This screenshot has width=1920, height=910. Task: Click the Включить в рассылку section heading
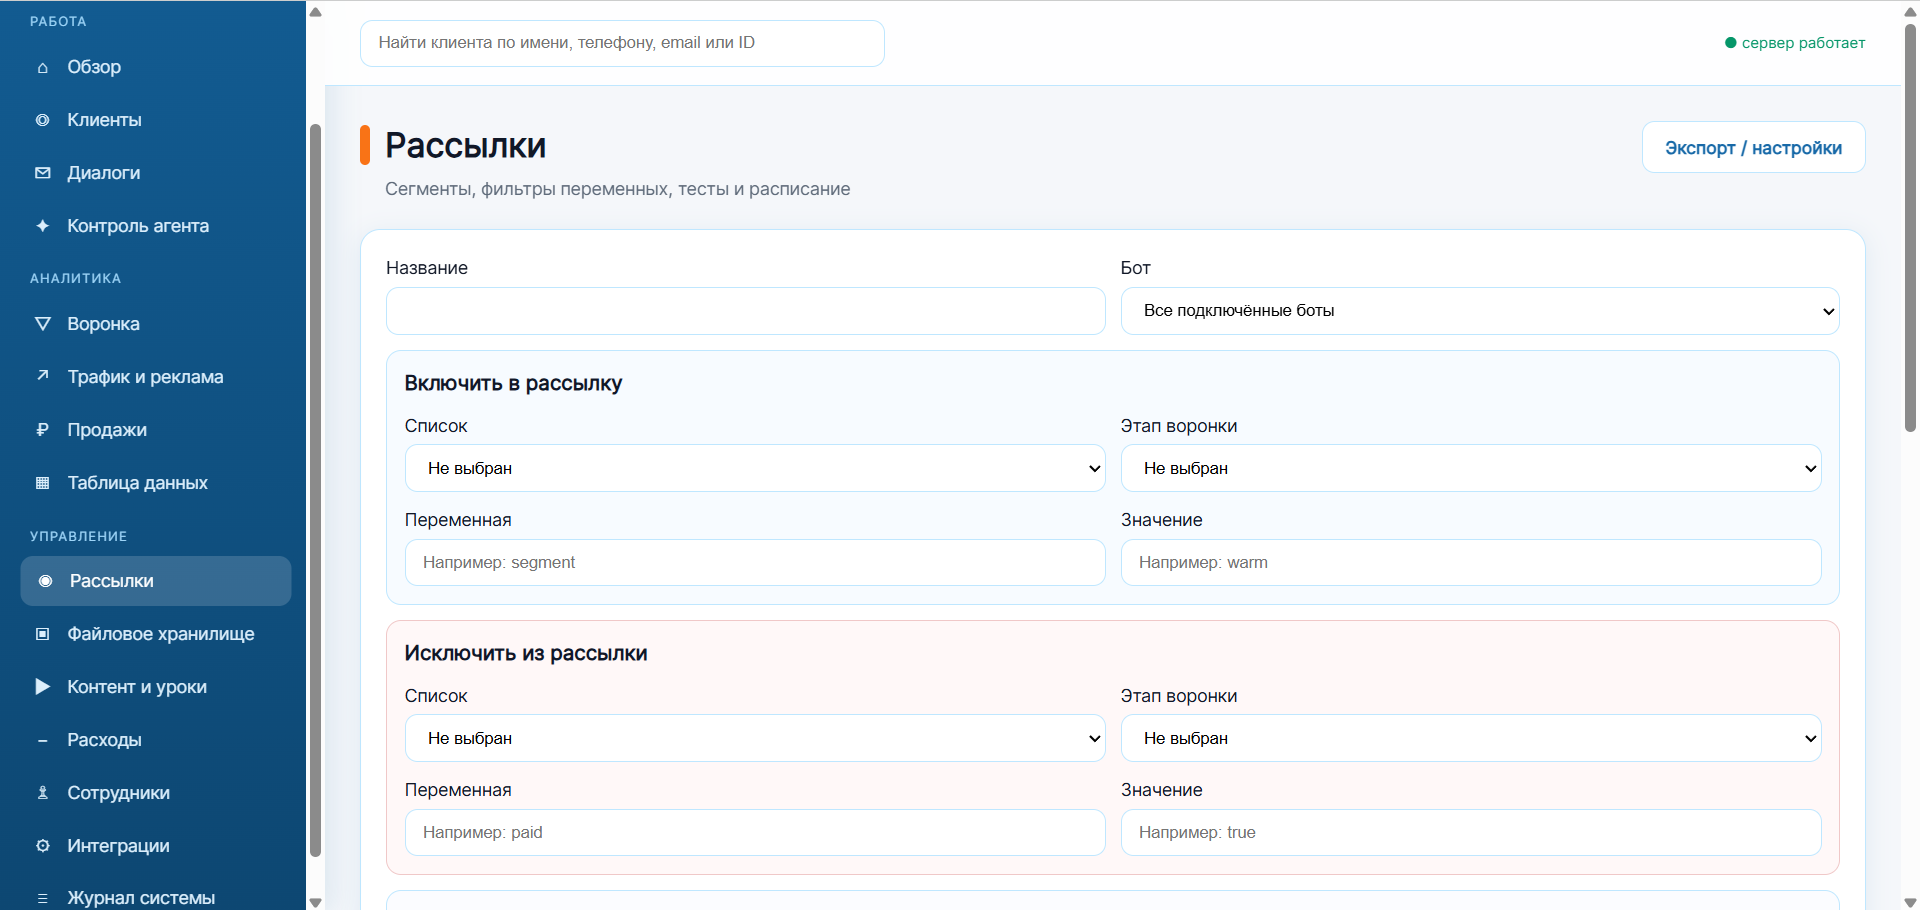click(x=513, y=383)
